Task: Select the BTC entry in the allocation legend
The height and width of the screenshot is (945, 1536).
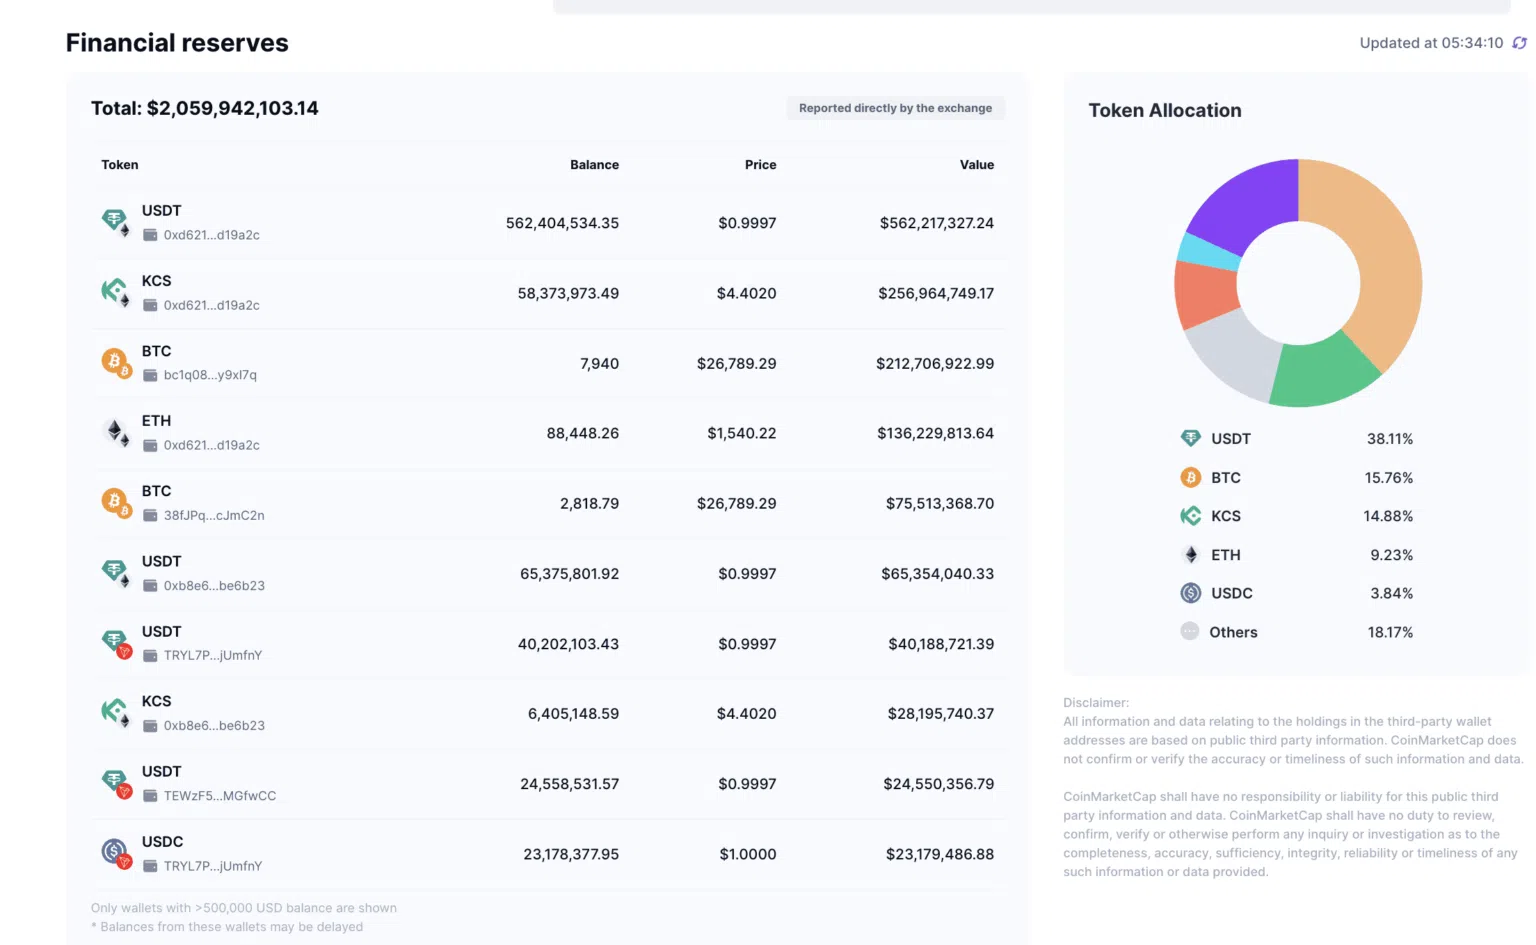Action: click(x=1225, y=478)
